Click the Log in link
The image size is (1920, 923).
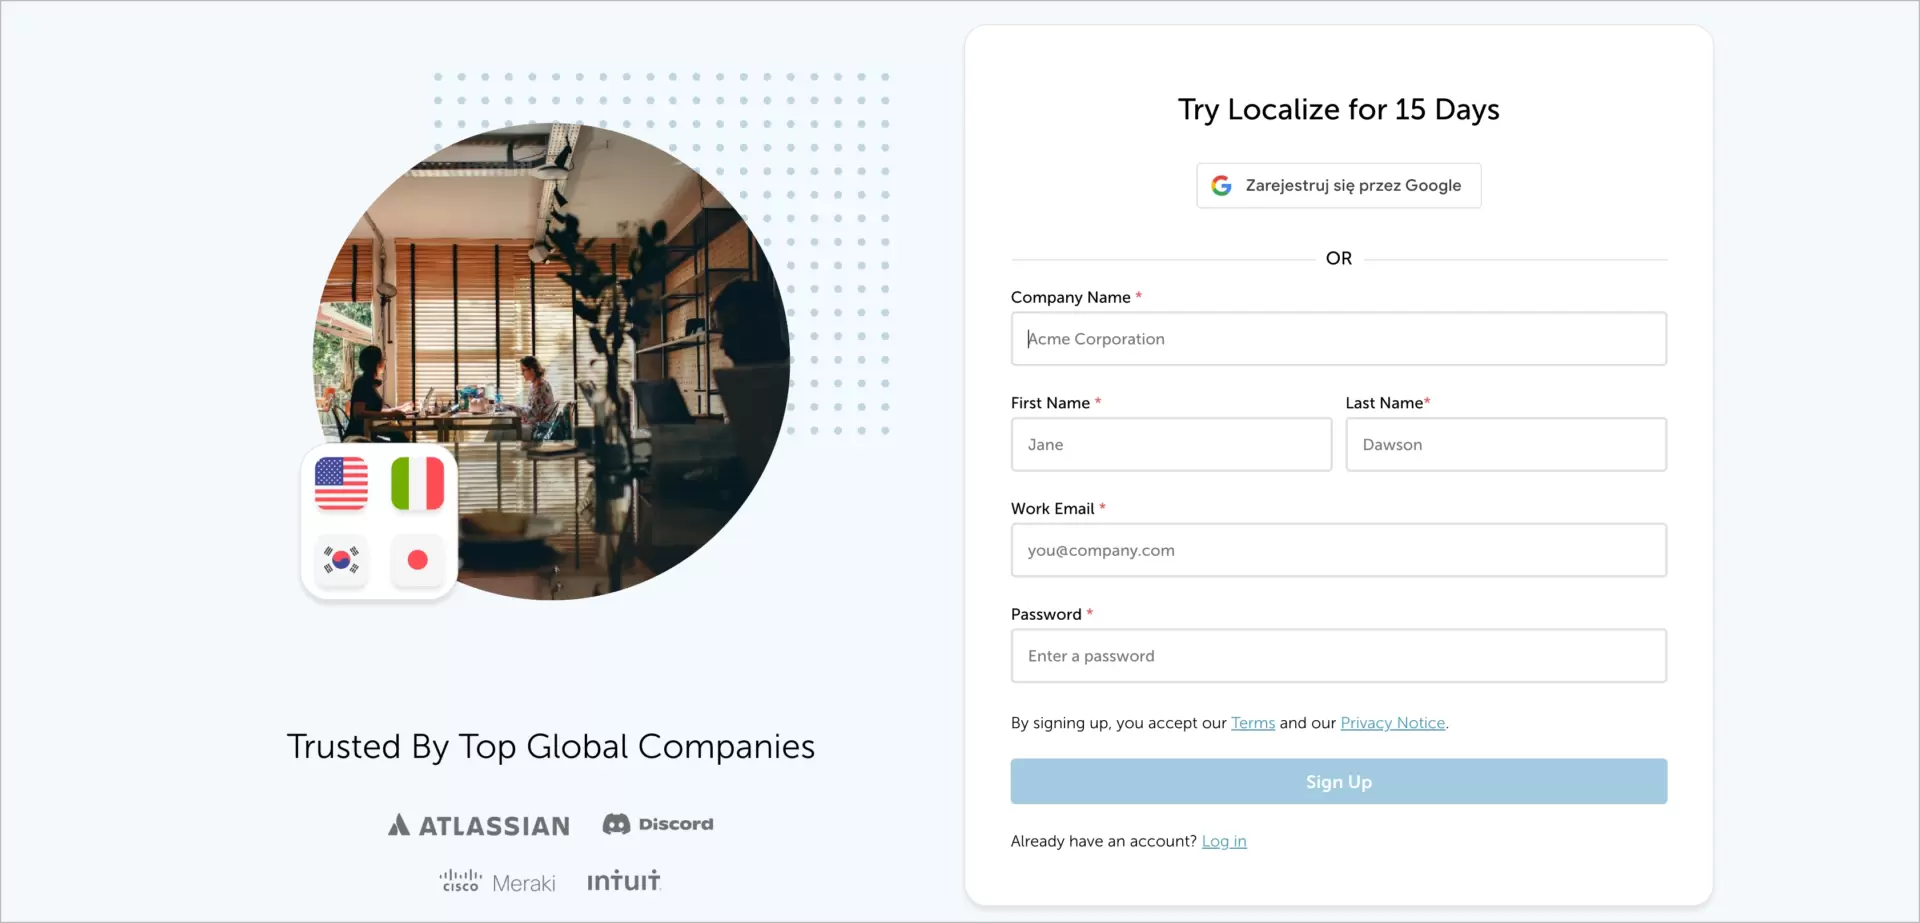(x=1223, y=841)
